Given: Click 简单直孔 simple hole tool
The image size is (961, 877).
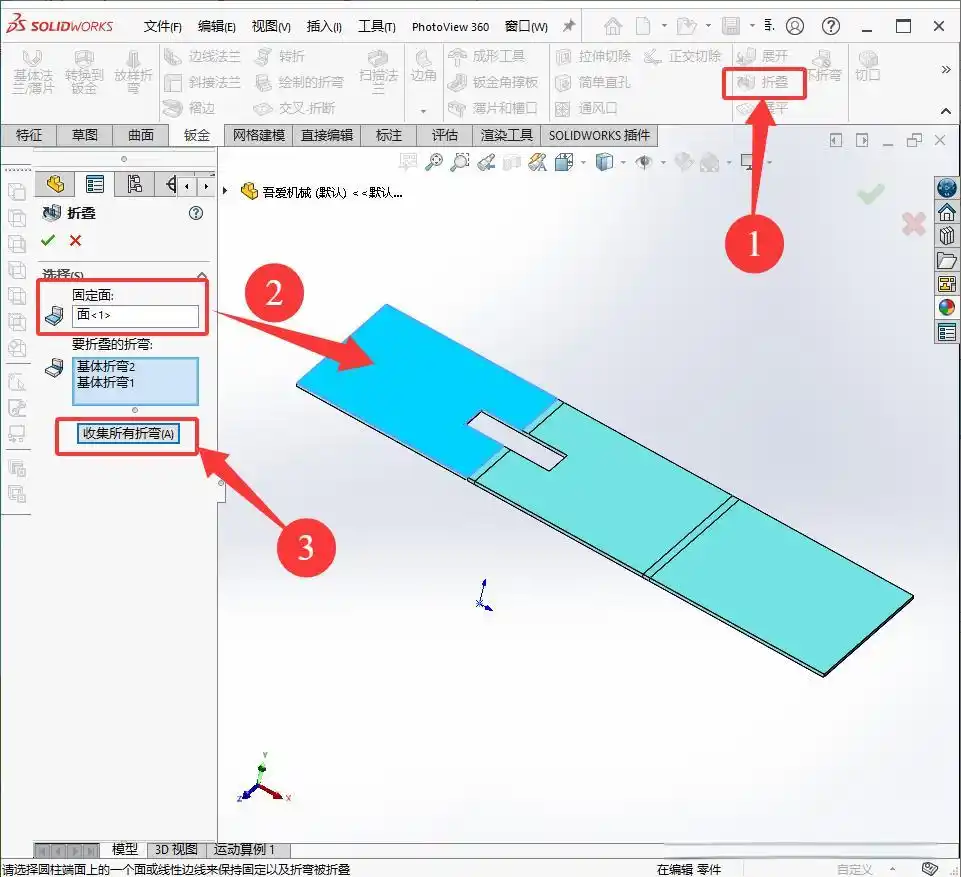Looking at the screenshot, I should click(593, 82).
